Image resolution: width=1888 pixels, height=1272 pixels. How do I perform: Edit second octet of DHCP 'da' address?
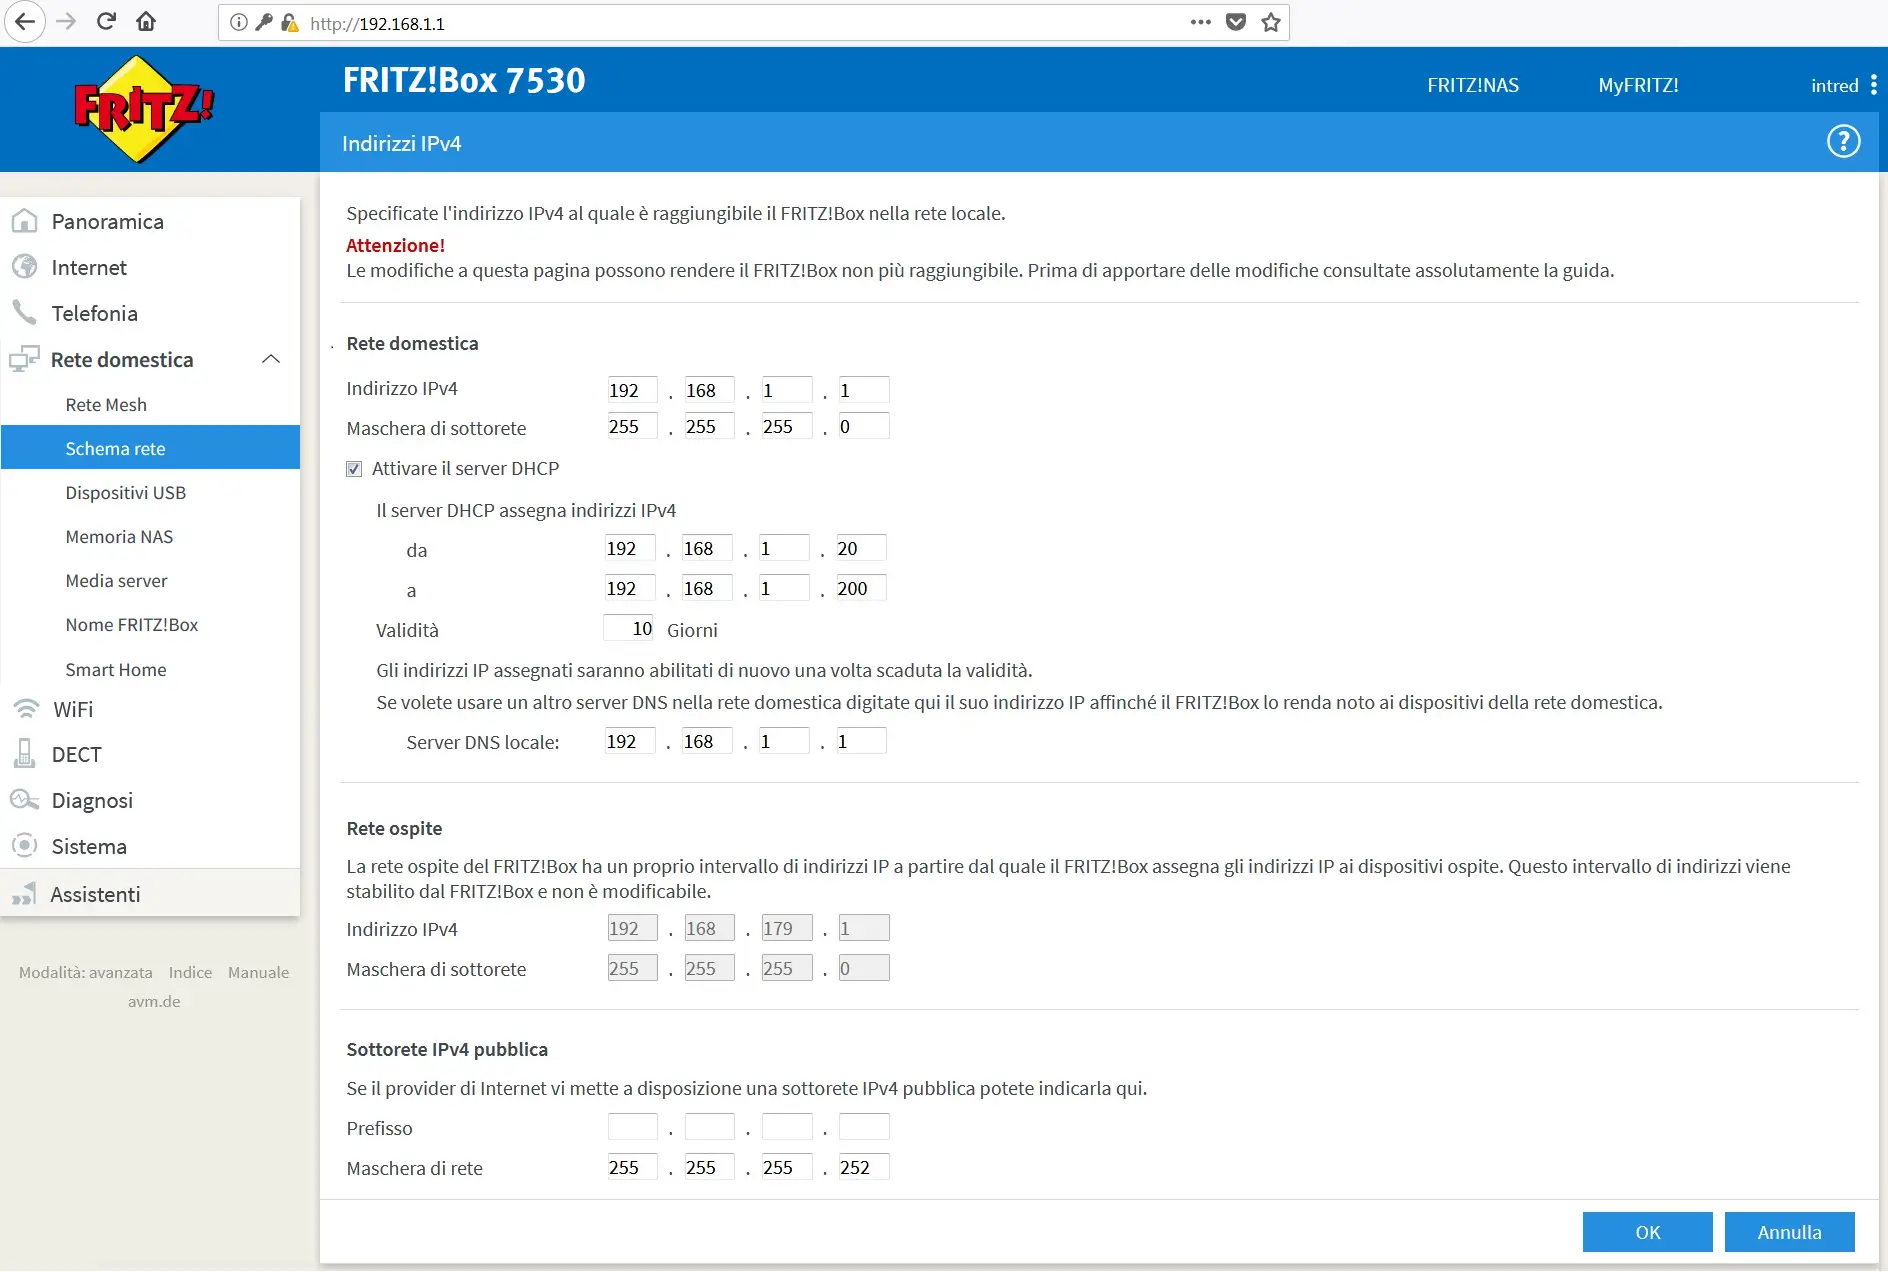[x=707, y=548]
